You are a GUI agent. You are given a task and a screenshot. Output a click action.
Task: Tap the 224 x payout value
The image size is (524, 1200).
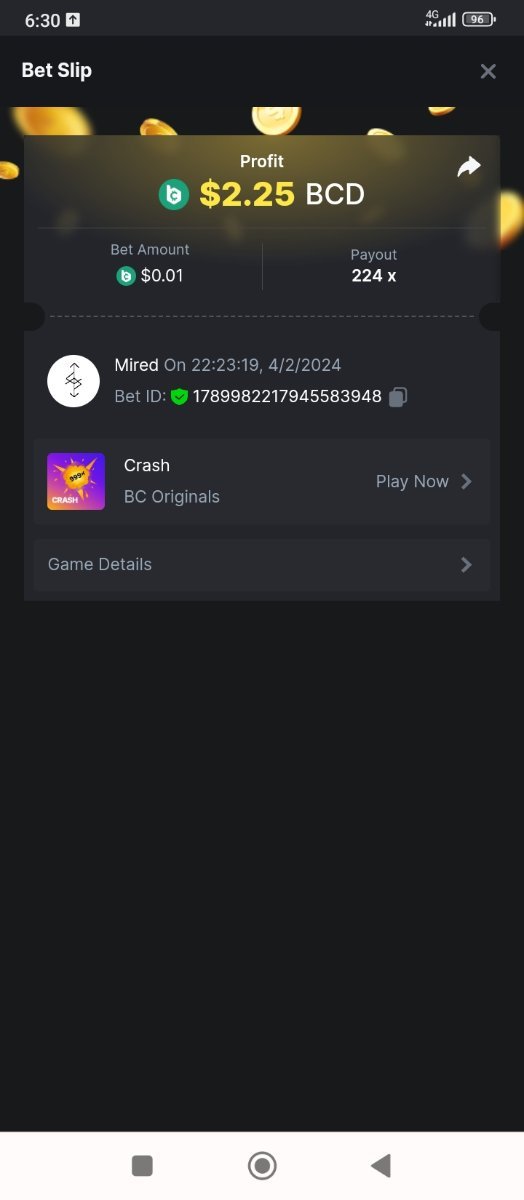[374, 275]
